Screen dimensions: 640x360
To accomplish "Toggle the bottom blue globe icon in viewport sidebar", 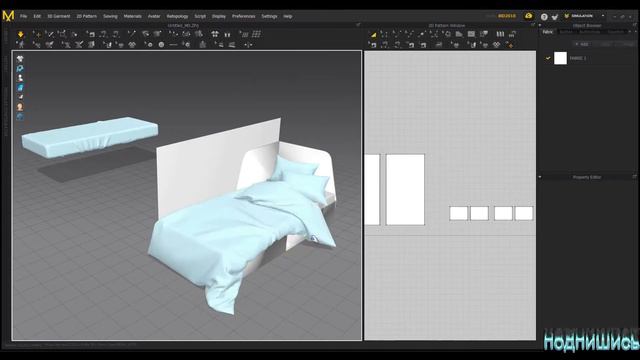I will coord(20,117).
